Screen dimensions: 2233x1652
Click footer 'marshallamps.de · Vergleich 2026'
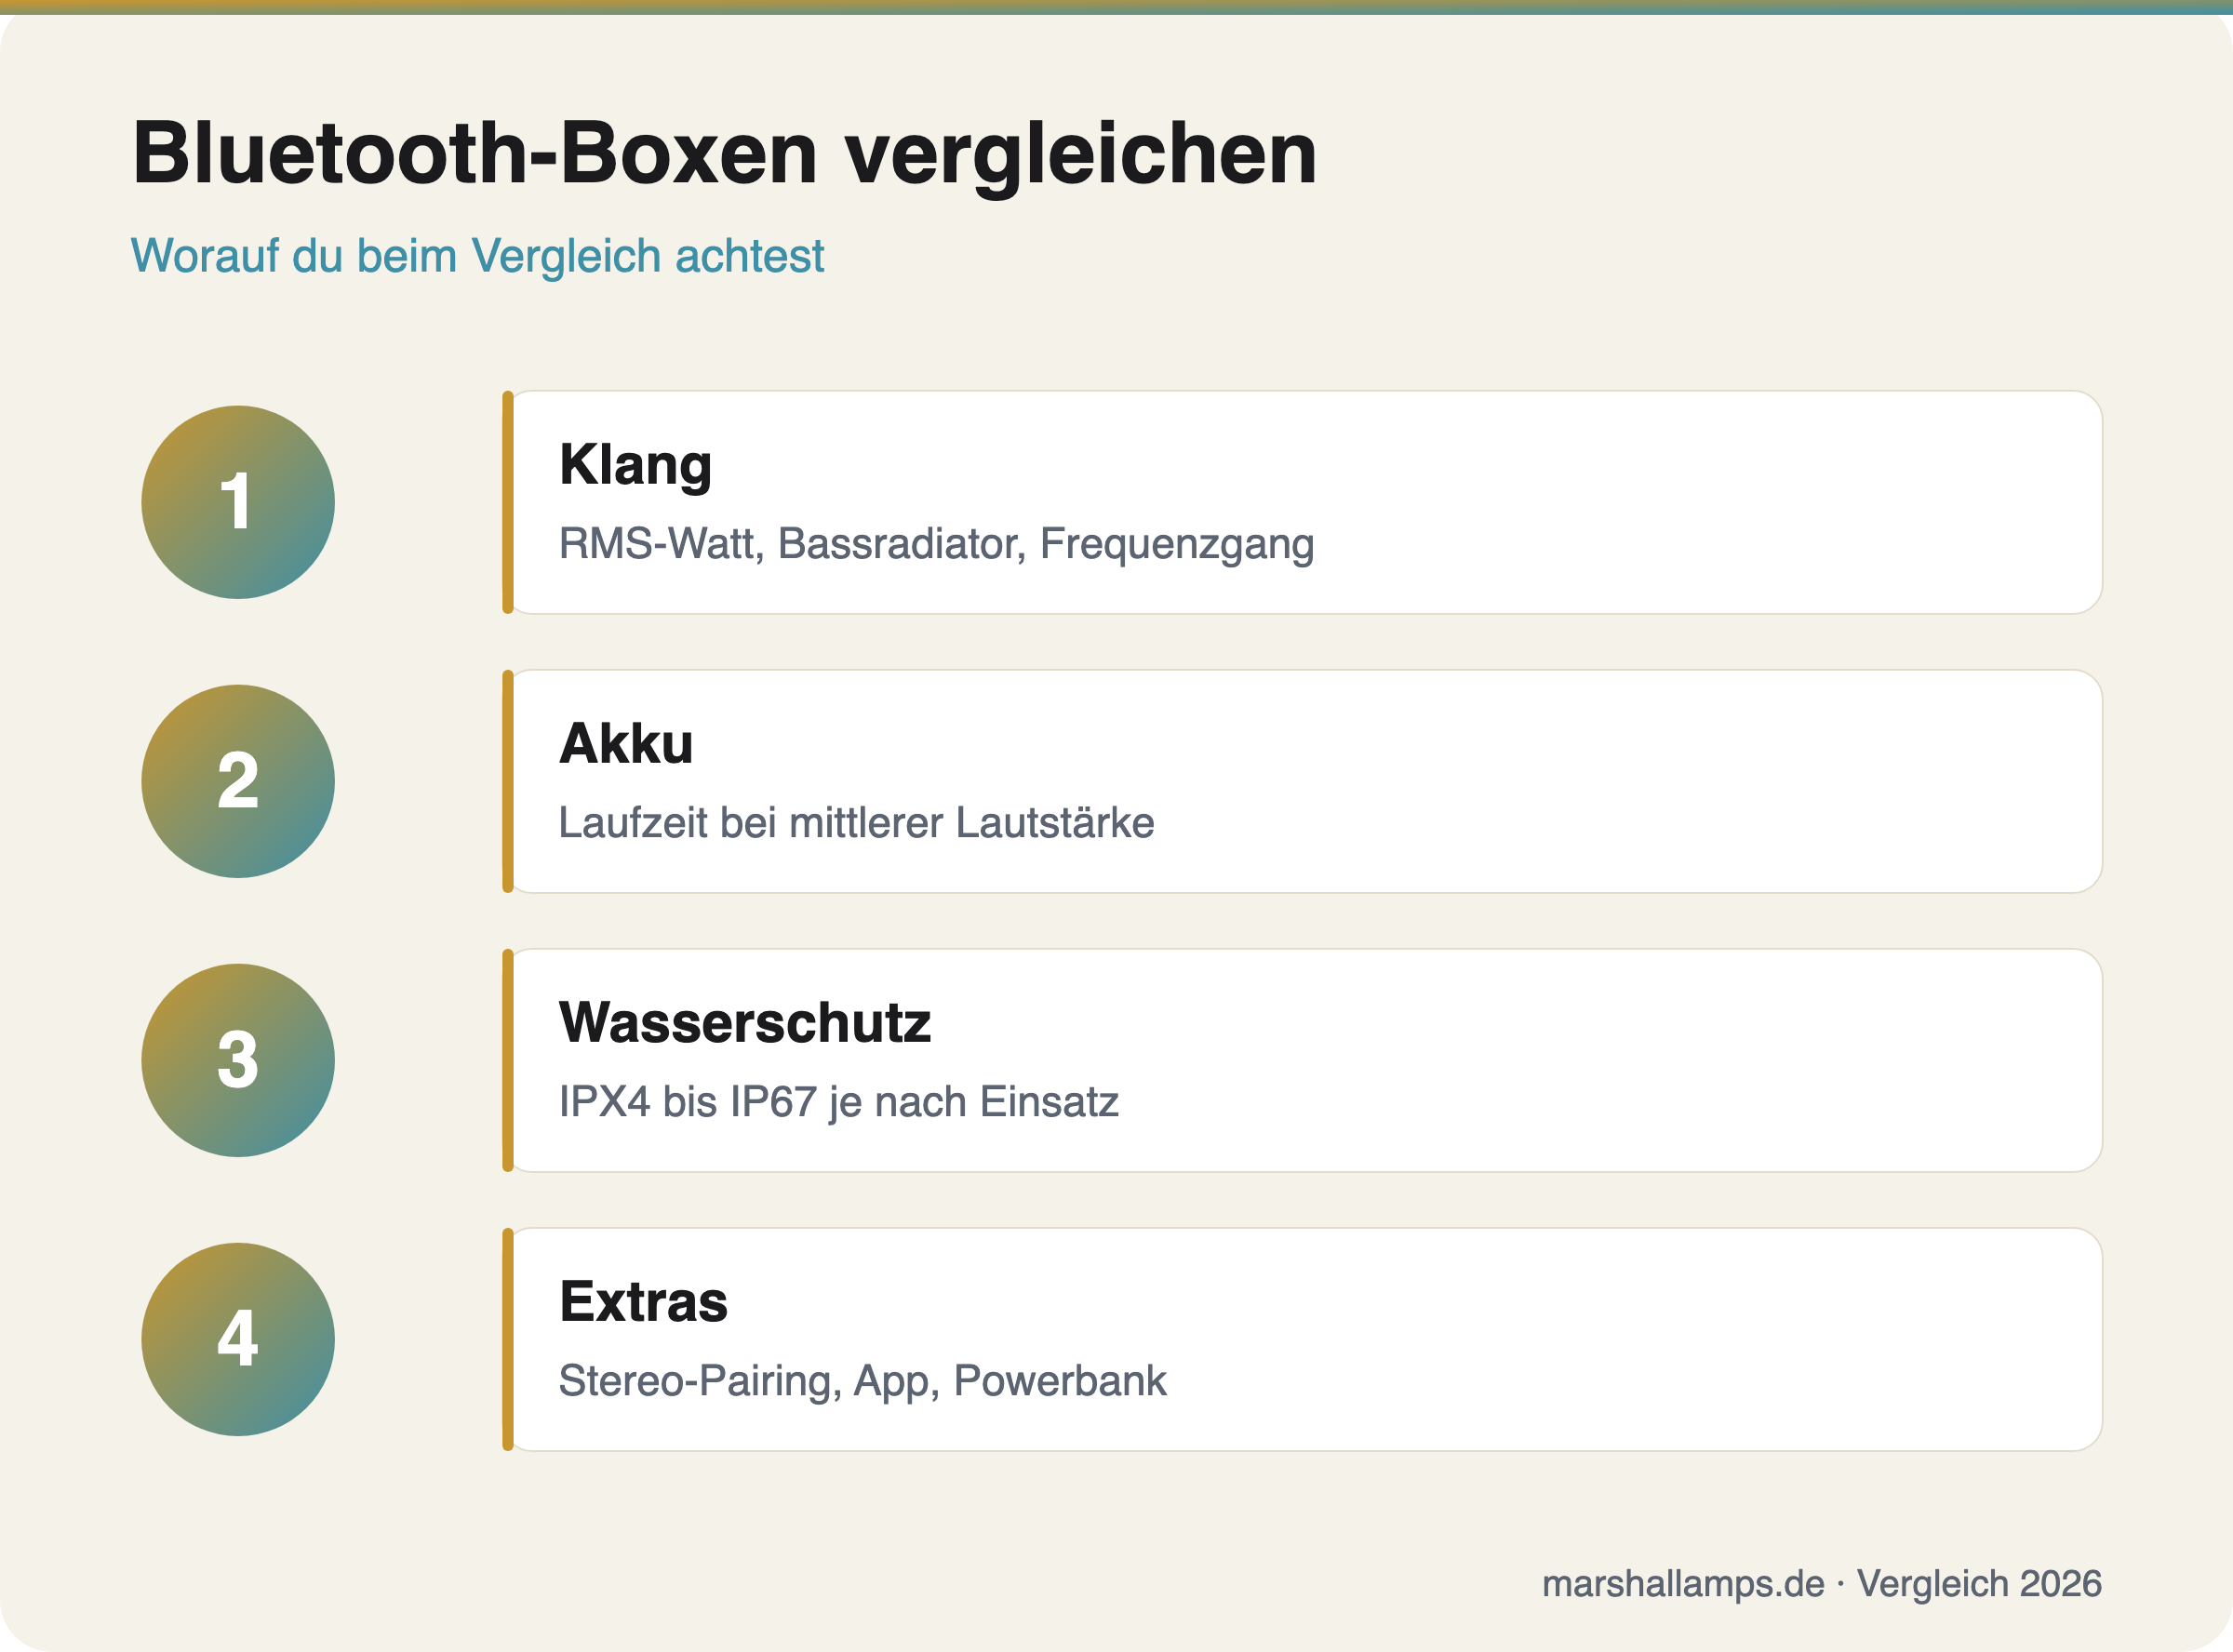1821,1584
